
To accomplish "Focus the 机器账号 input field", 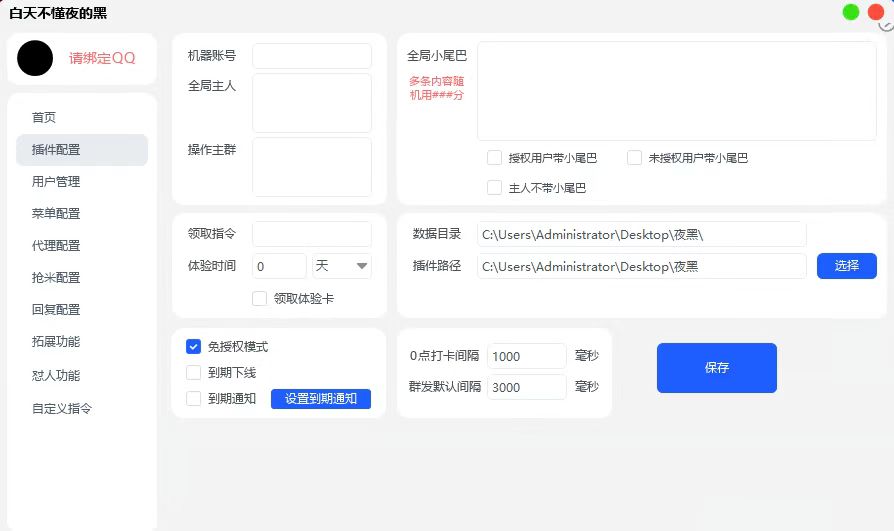I will click(x=311, y=56).
